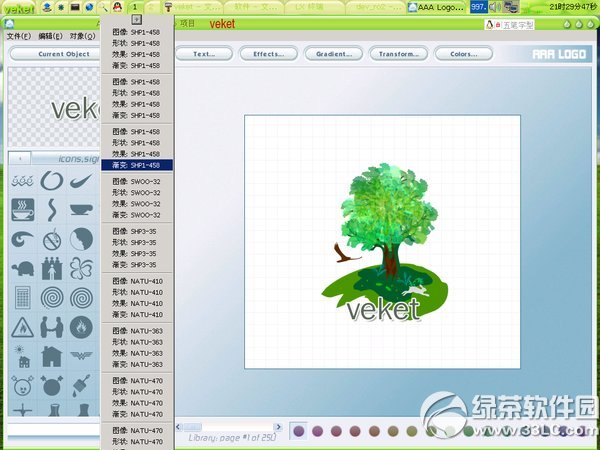600x450 pixels.
Task: Select 形状: SHP3-35 menu entry
Action: click(137, 242)
